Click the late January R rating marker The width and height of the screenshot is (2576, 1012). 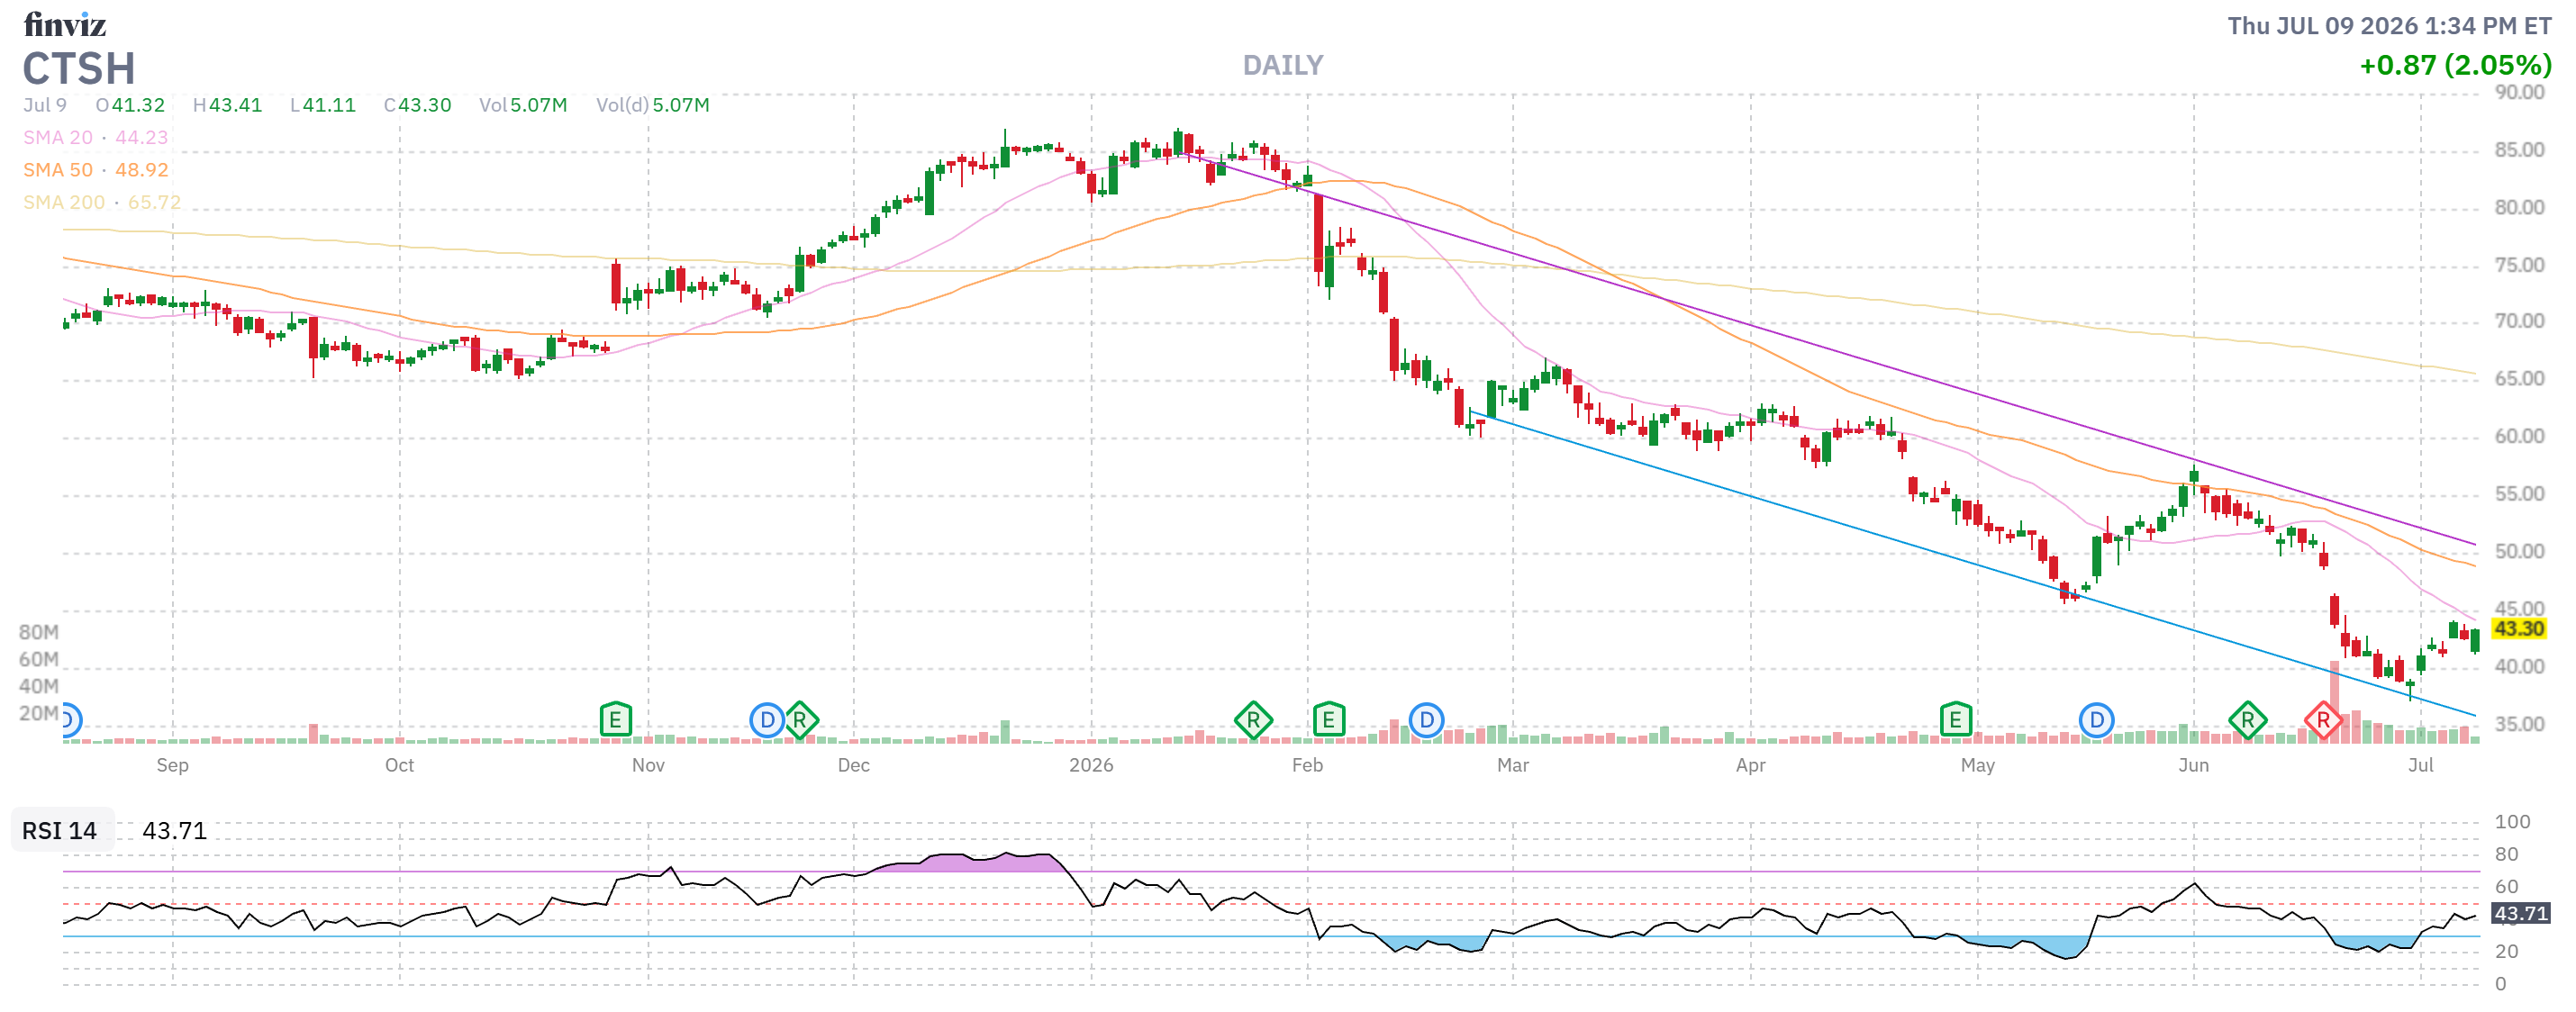[1253, 720]
